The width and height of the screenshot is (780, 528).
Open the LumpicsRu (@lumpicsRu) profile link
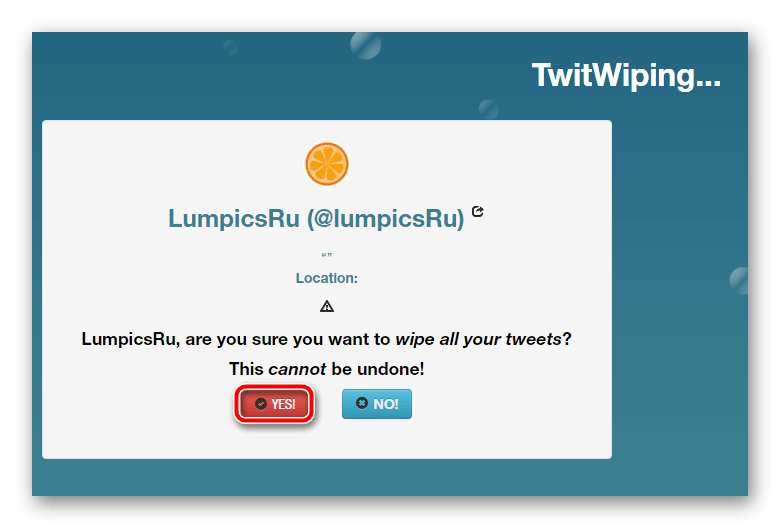[316, 218]
